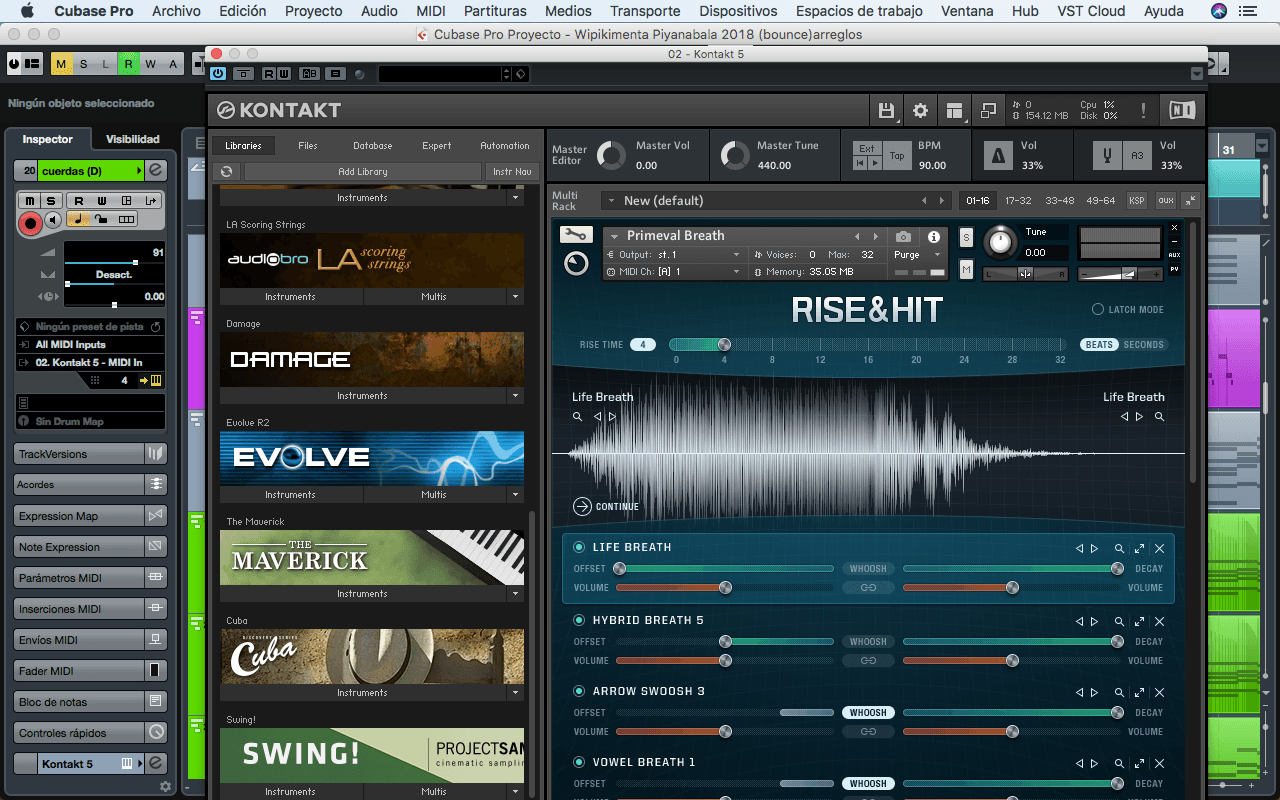Solo cuerdas (D) track in Inspector
1280x800 pixels.
tap(50, 201)
